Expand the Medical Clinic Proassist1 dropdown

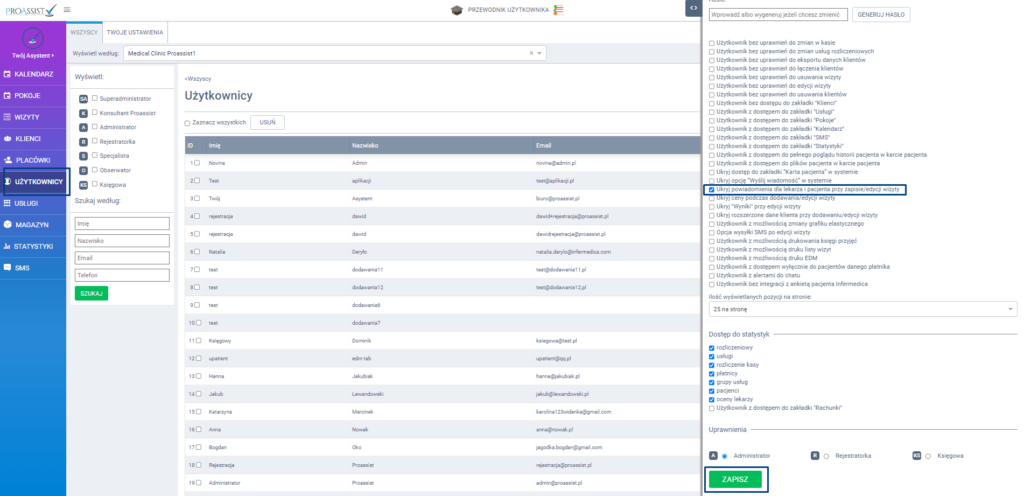(x=540, y=53)
